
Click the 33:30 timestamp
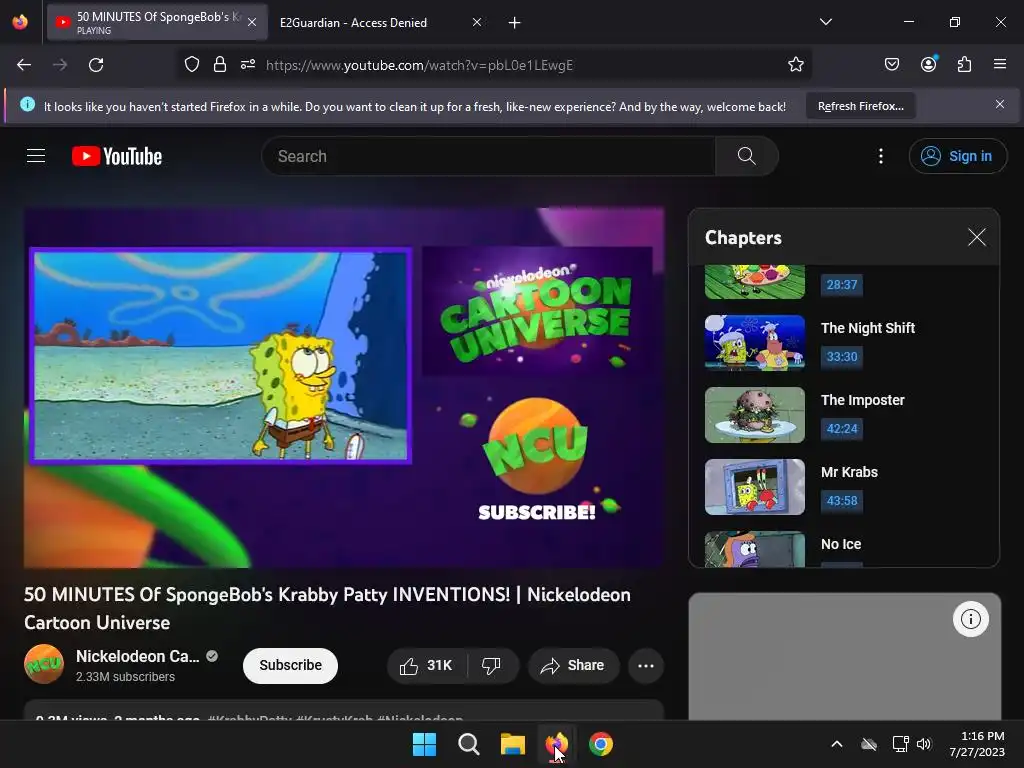pos(841,357)
